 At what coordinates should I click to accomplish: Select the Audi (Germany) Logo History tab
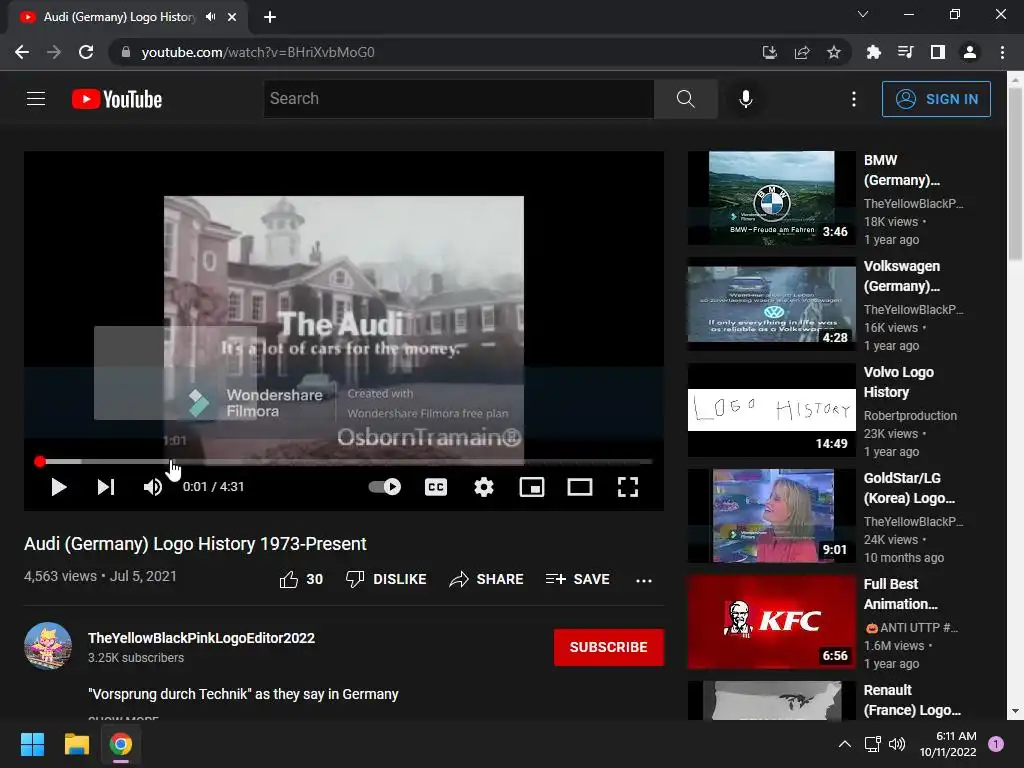pos(120,17)
